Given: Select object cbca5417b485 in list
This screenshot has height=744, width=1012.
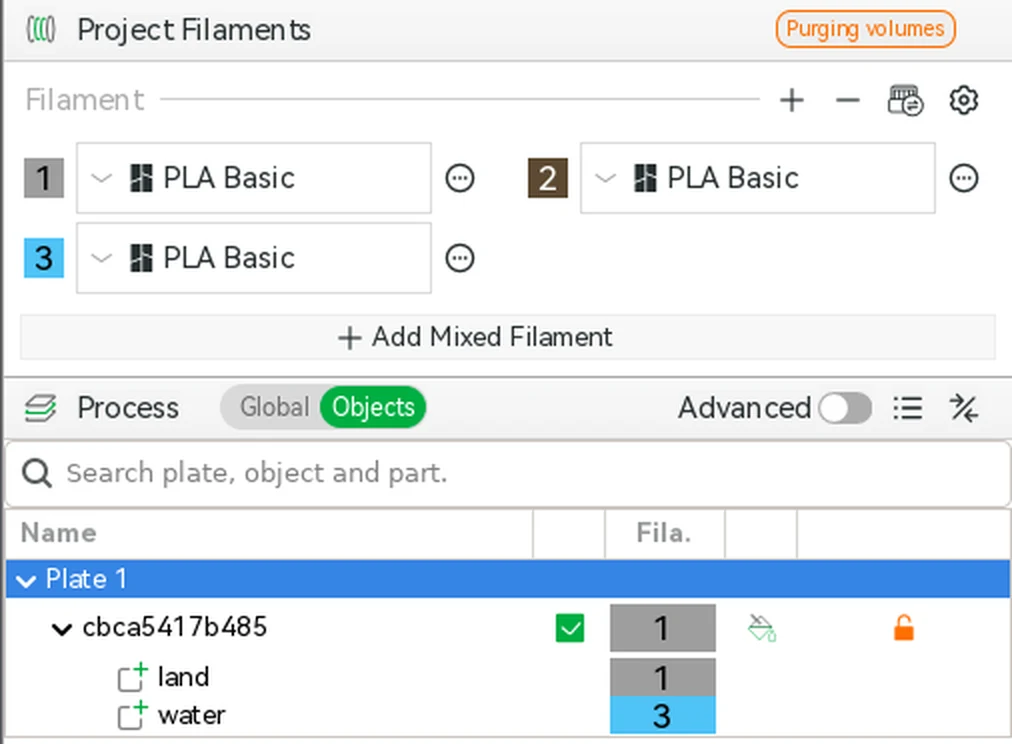Looking at the screenshot, I should 175,627.
